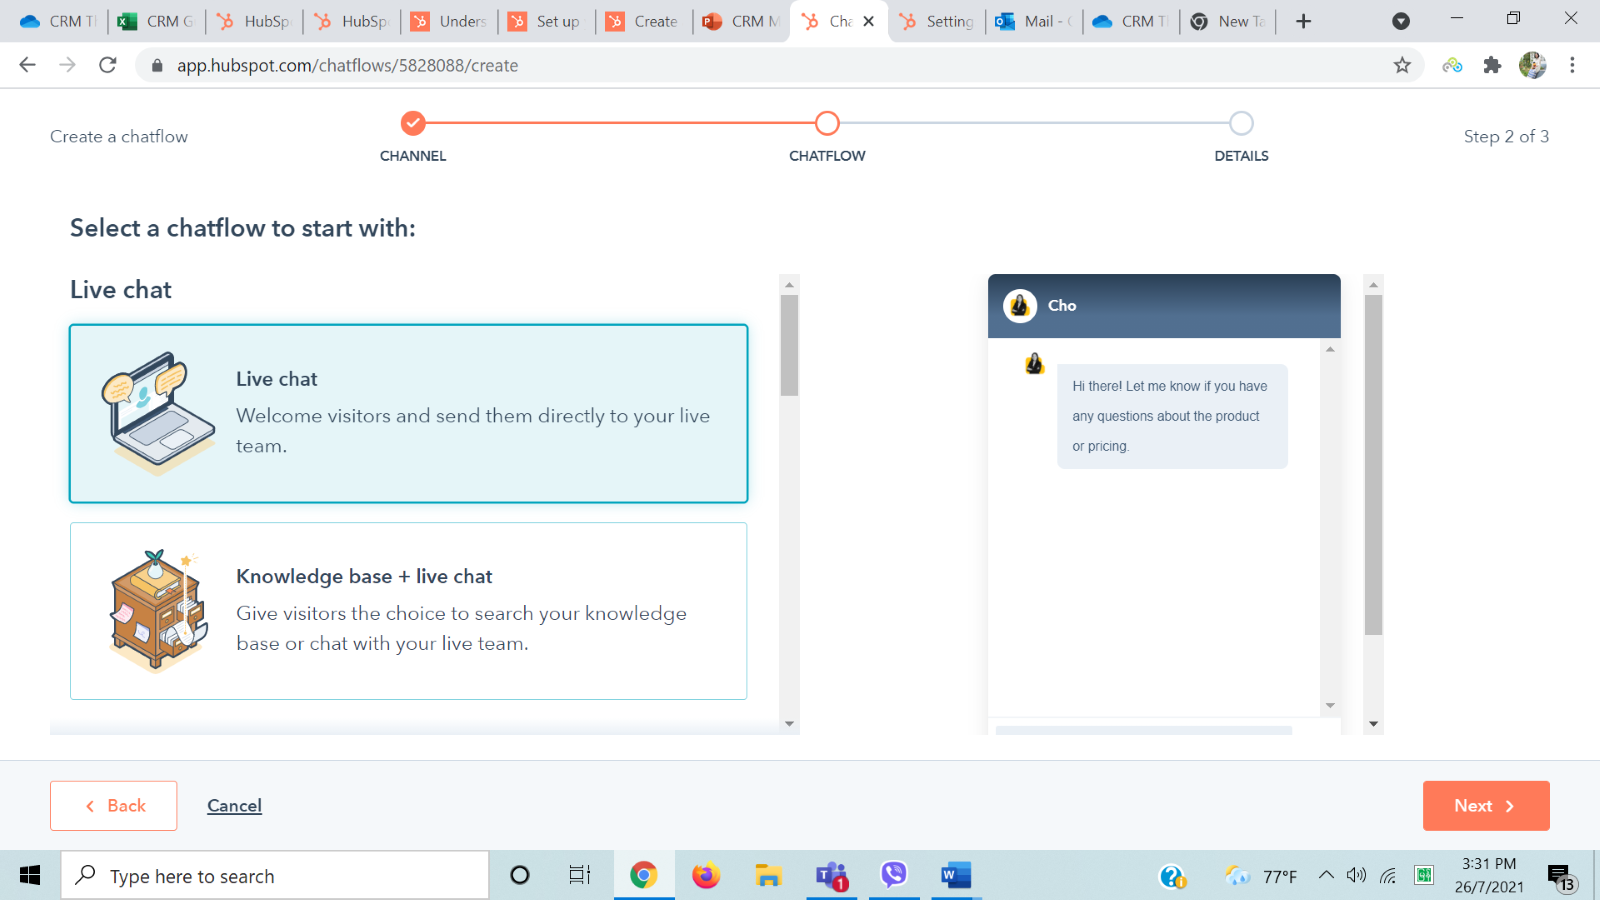1600x900 pixels.
Task: Go Back to the previous step
Action: (x=114, y=806)
